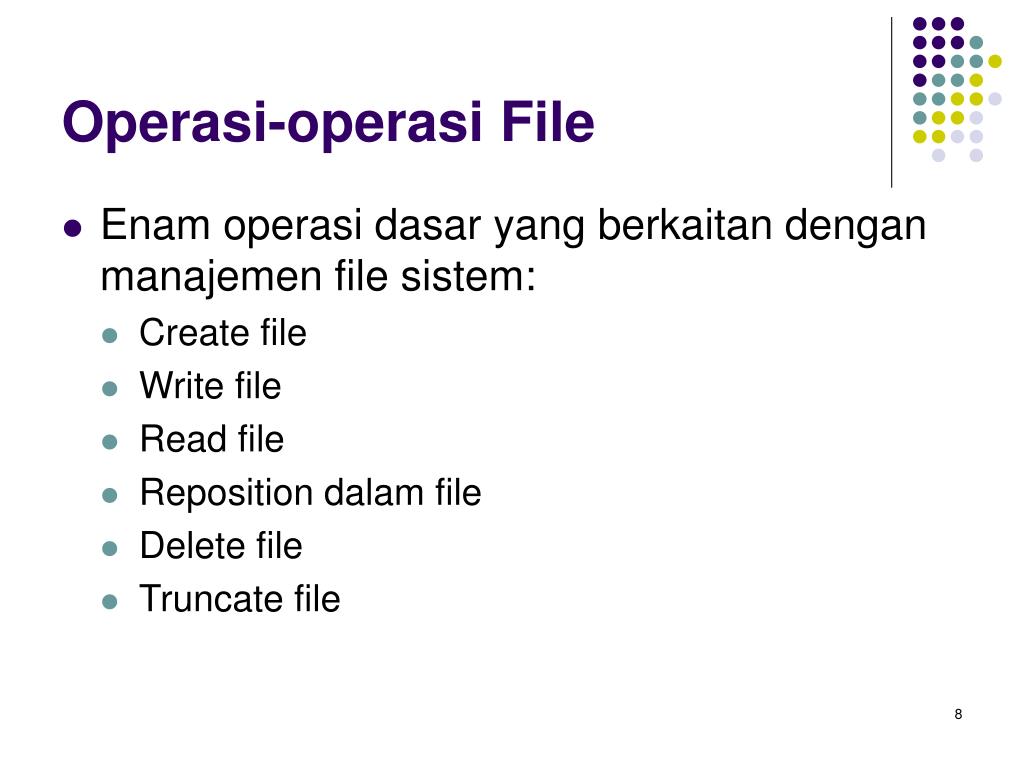This screenshot has height=768, width=1024.
Task: Click the word File in the title
Action: point(549,122)
